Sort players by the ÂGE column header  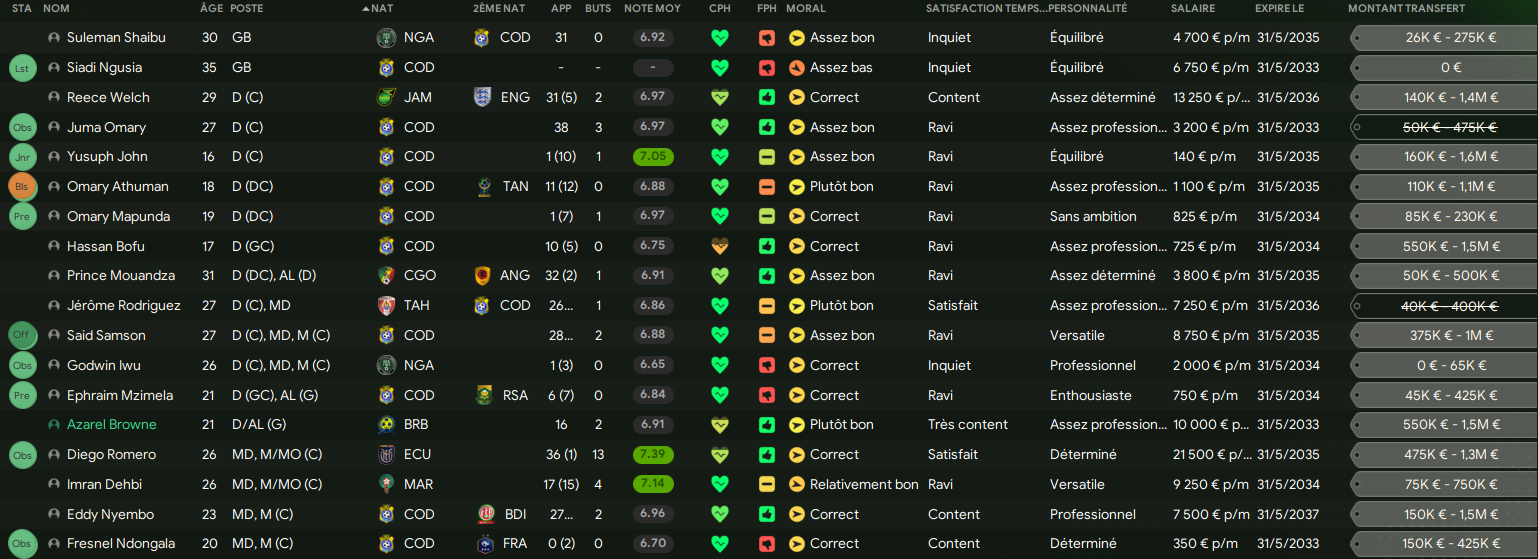tap(211, 8)
